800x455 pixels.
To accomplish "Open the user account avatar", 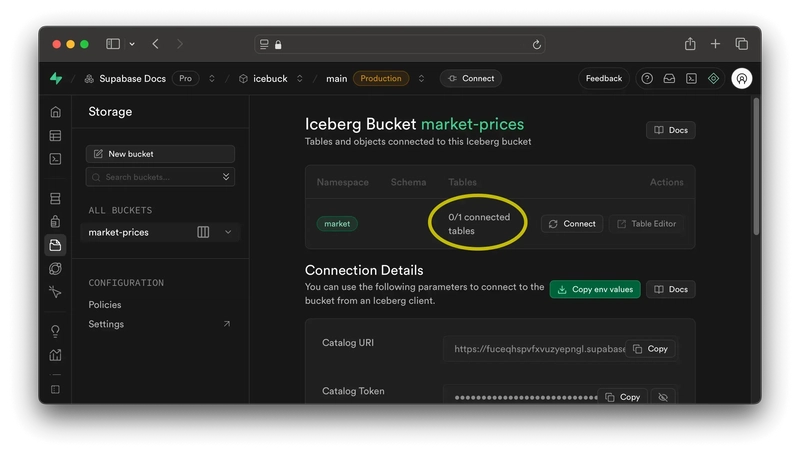I will pyautogui.click(x=741, y=79).
